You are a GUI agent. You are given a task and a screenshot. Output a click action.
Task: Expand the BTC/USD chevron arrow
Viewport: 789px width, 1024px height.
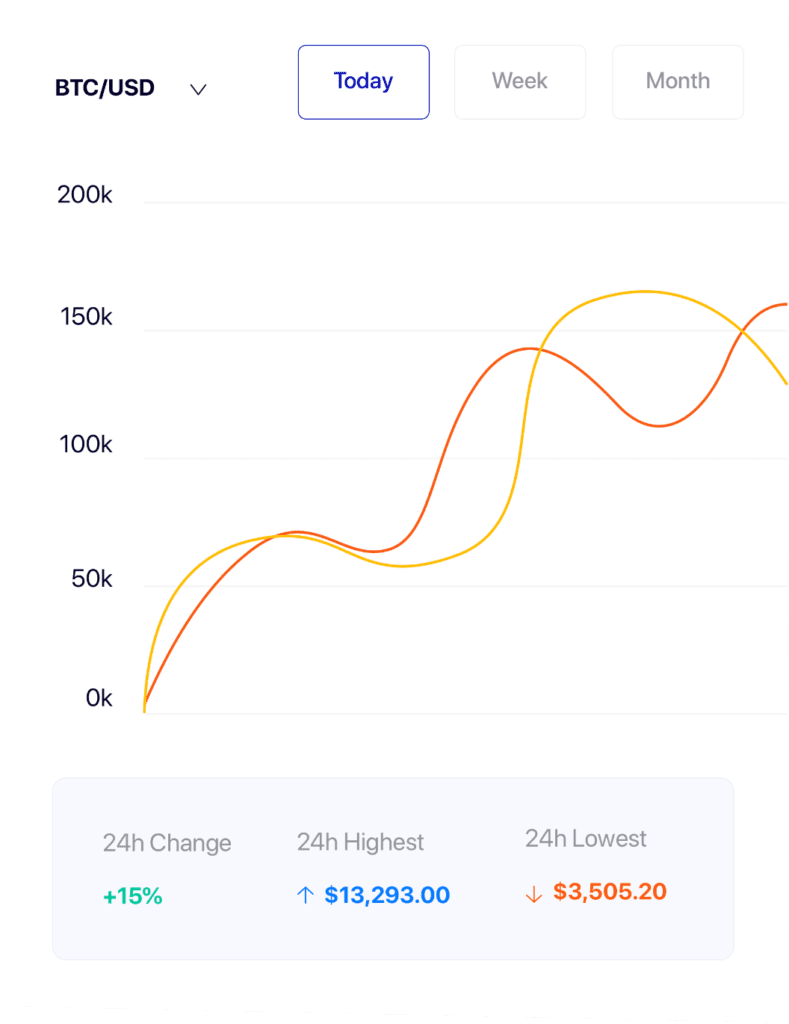[x=198, y=89]
